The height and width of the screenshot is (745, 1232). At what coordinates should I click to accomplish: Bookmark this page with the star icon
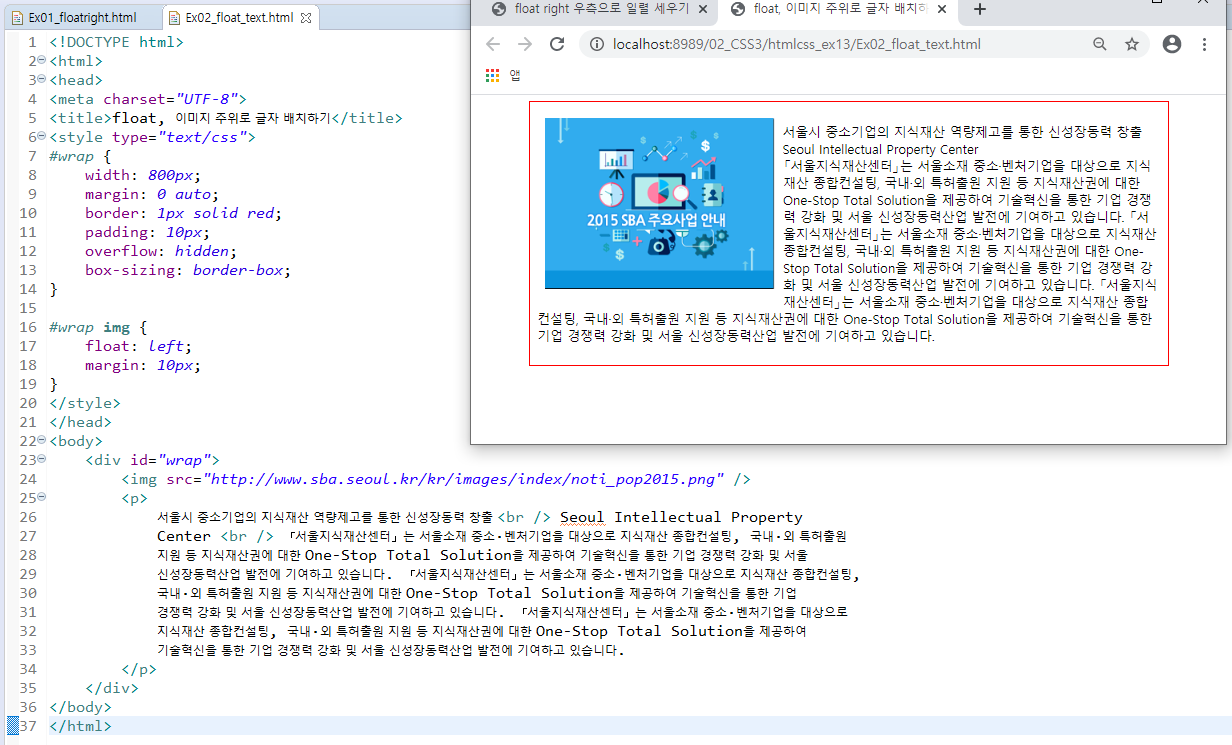coord(1132,44)
